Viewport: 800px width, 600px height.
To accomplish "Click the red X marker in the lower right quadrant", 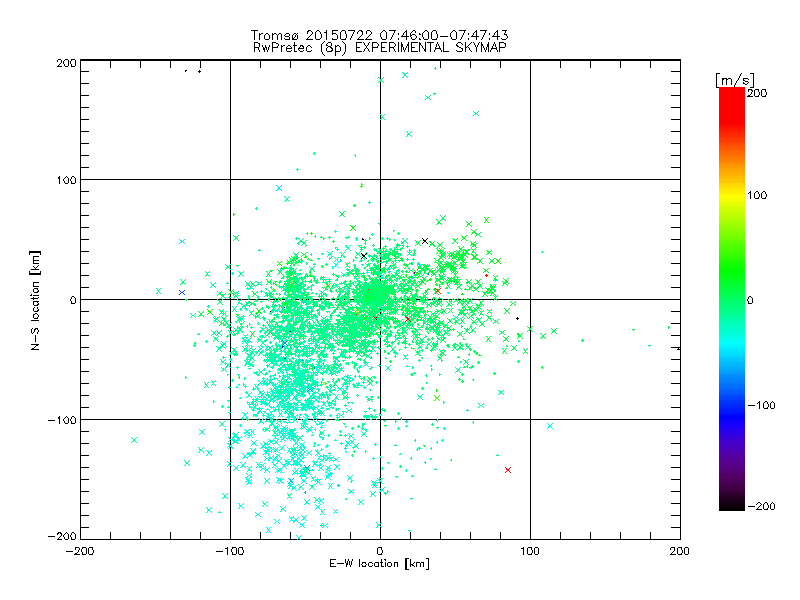I will point(508,470).
